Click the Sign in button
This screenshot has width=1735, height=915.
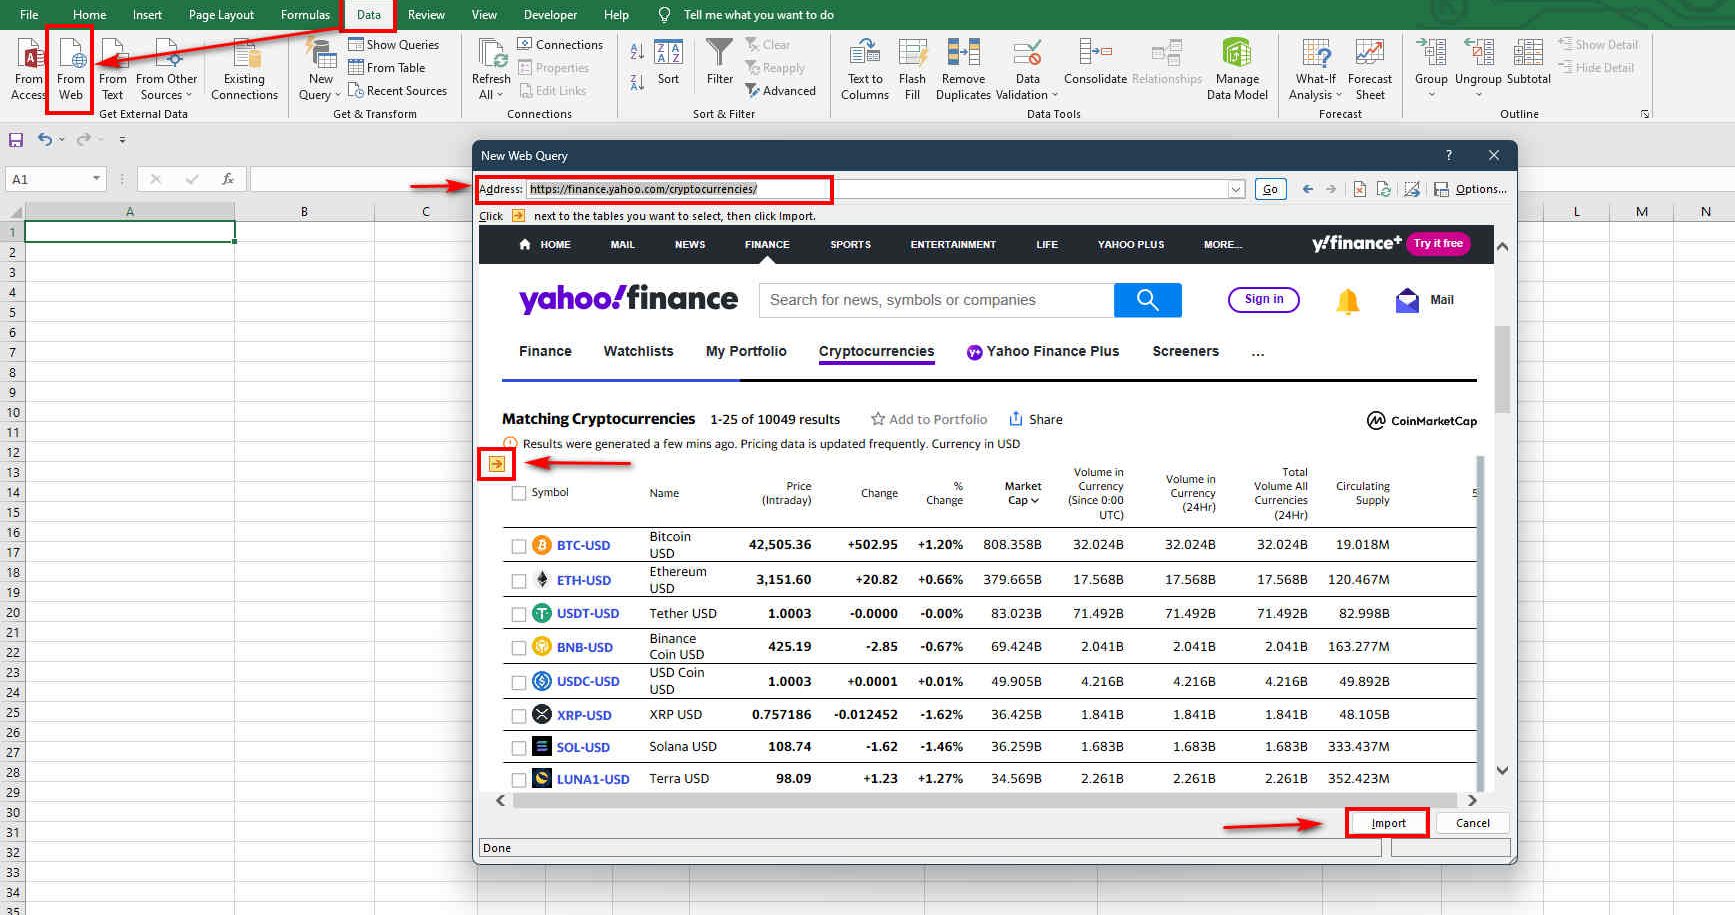pyautogui.click(x=1263, y=299)
